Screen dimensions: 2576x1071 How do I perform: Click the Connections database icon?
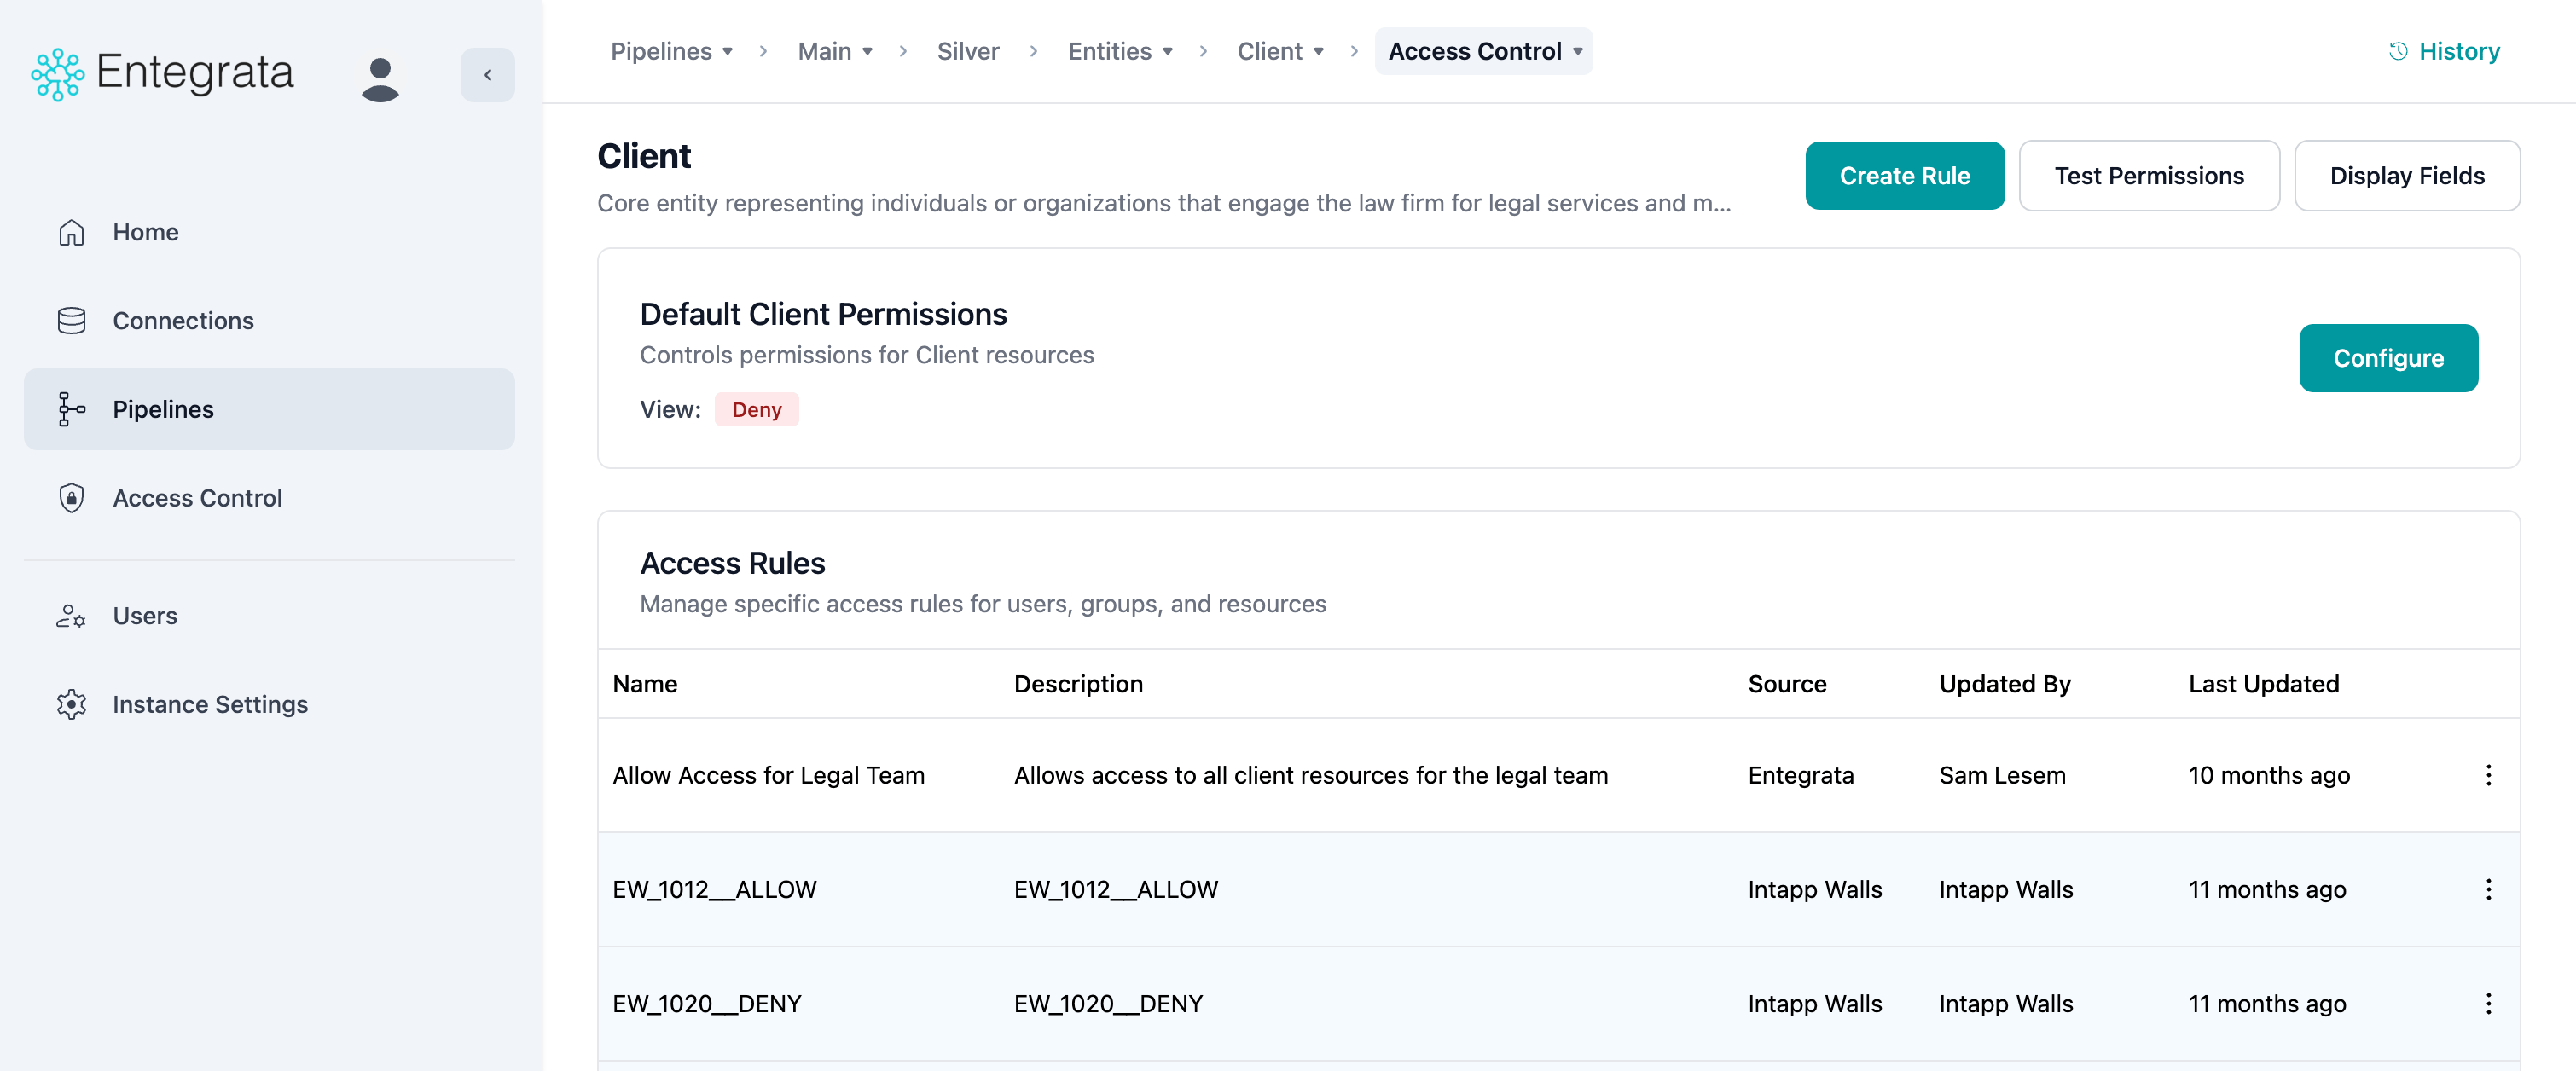click(x=71, y=321)
